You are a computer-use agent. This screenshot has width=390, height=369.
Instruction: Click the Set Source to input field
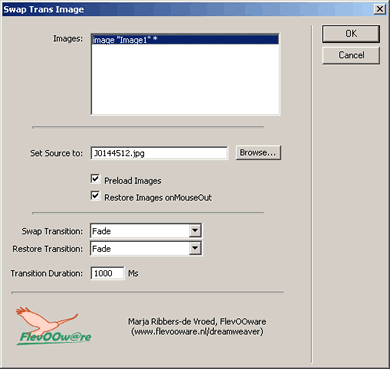(x=159, y=153)
